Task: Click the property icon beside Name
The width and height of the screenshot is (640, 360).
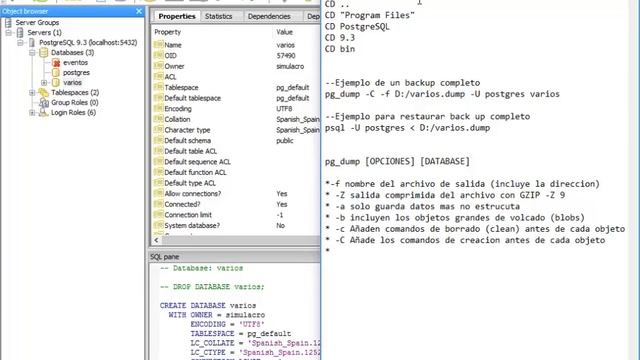Action: click(158, 44)
